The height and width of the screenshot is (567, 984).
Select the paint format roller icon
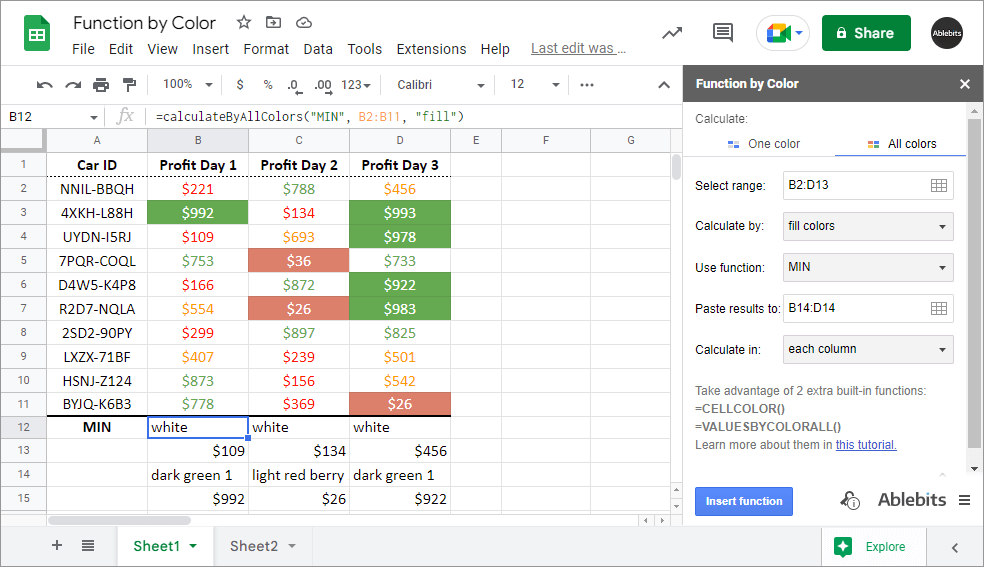(x=128, y=85)
